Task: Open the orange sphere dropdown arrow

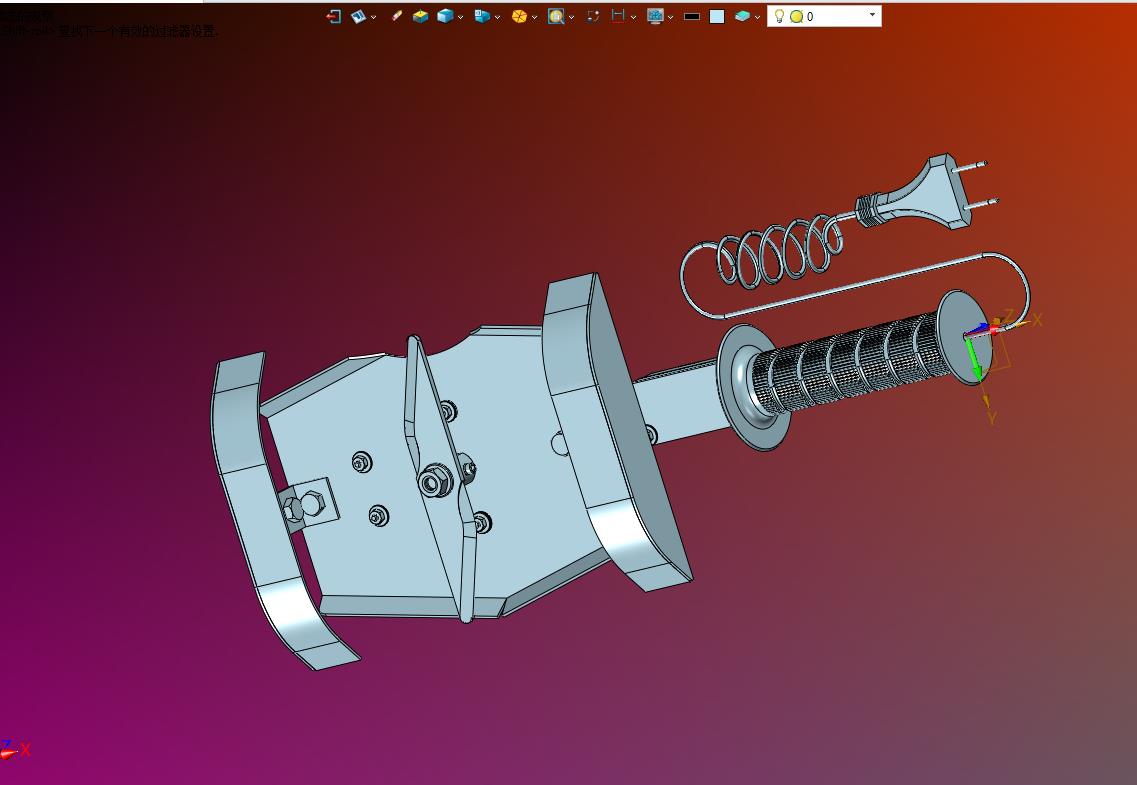Action: click(x=534, y=17)
